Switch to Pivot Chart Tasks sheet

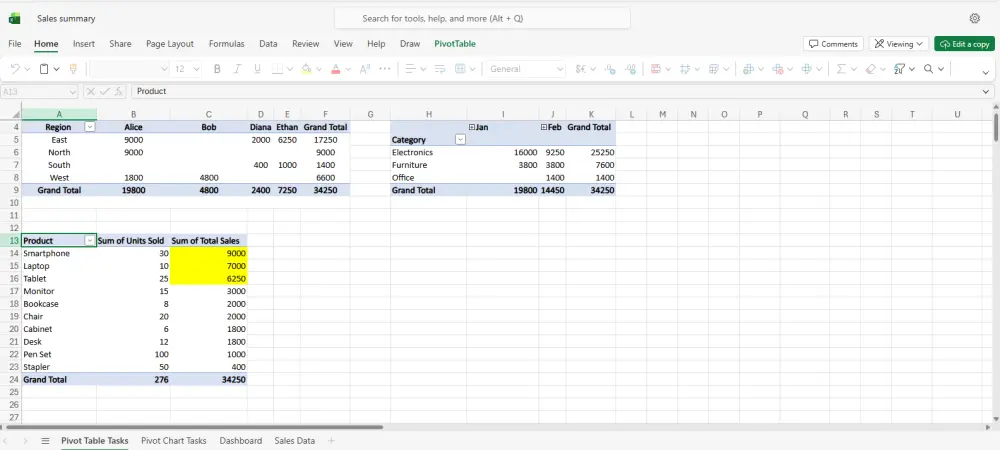(173, 440)
